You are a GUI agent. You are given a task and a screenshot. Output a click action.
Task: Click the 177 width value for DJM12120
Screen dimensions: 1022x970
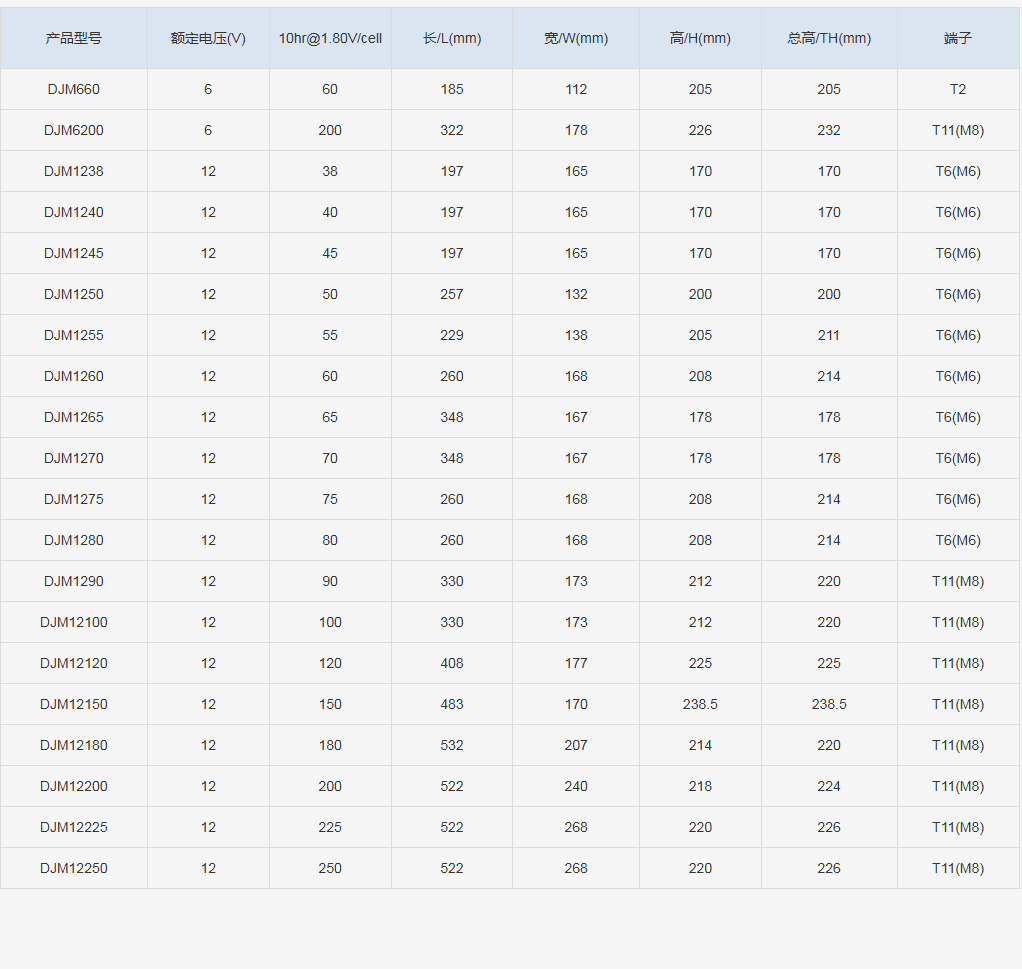tap(576, 664)
